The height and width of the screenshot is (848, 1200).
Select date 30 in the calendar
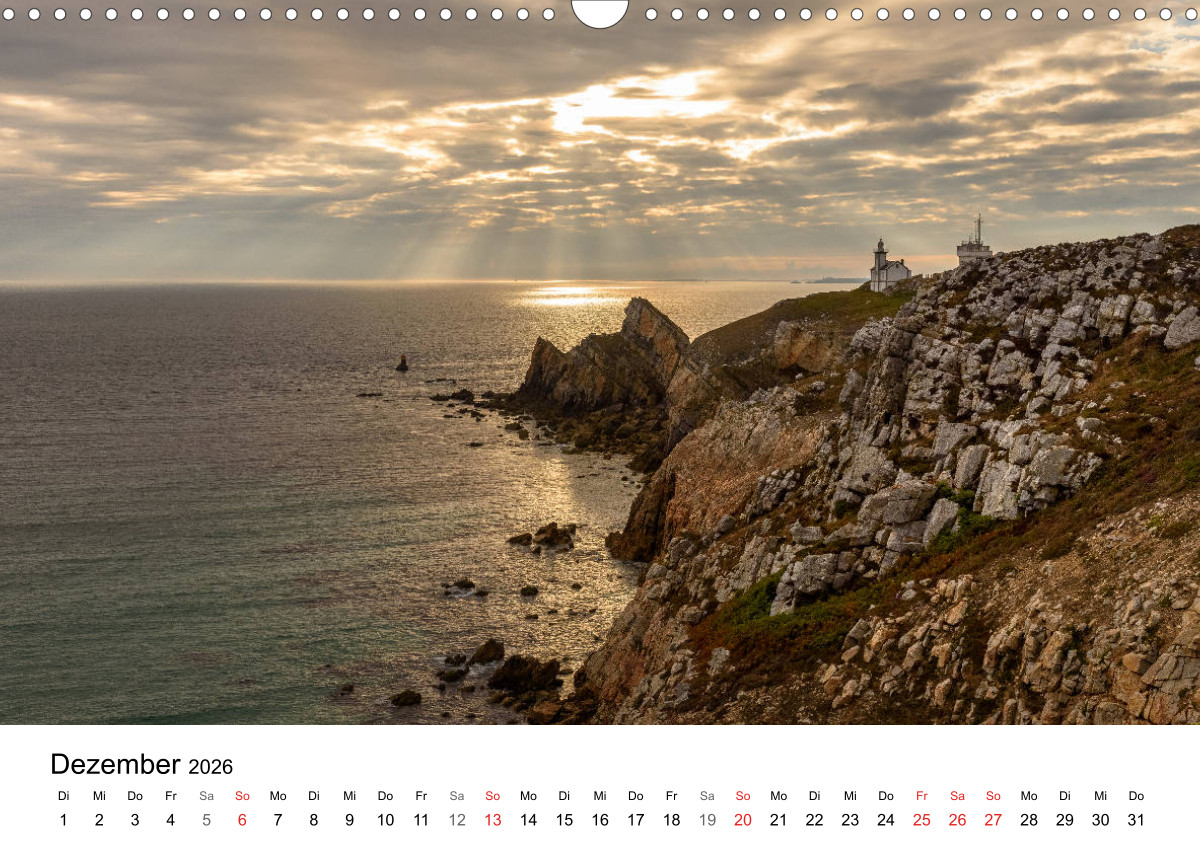[1100, 820]
